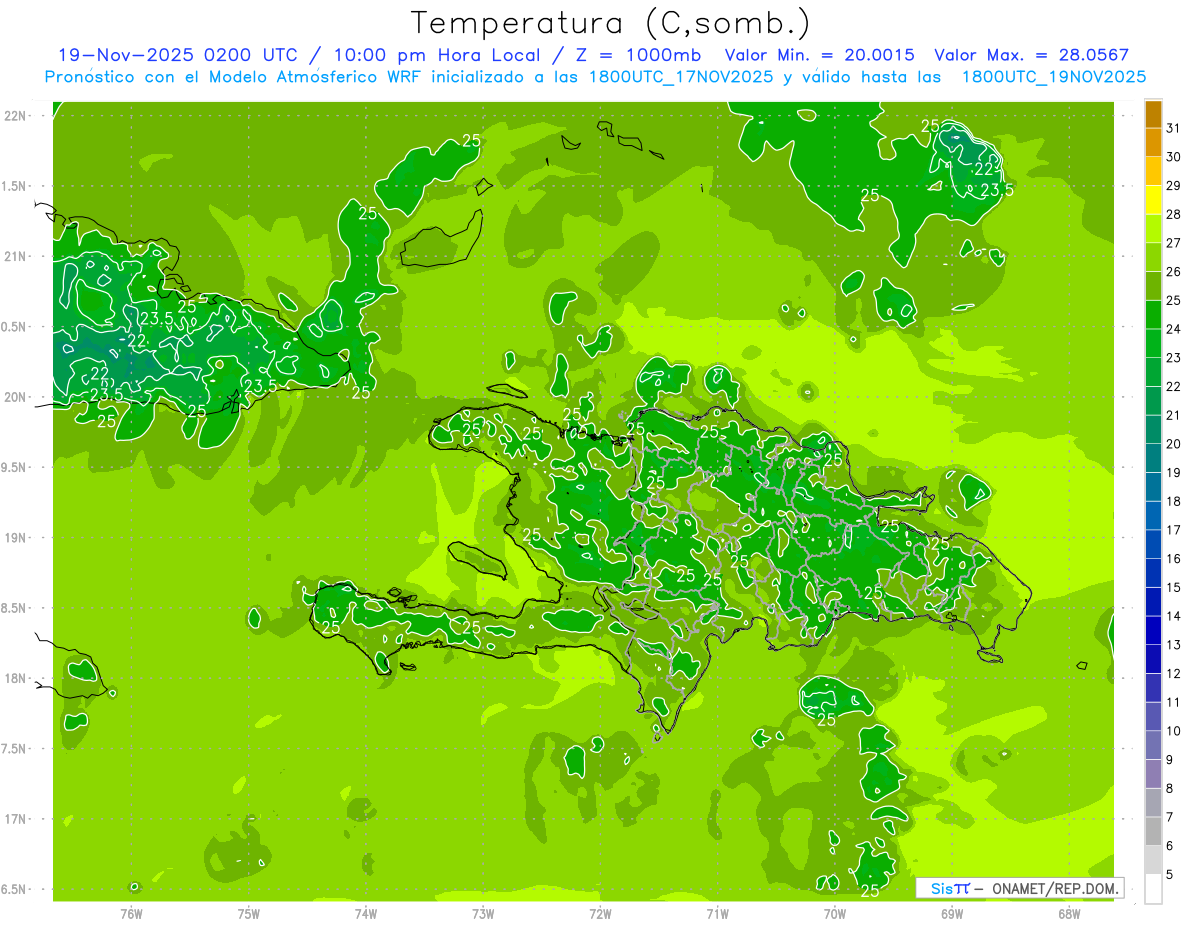The image size is (1200, 927).
Task: Click the '74W' longitude label
Action: (366, 914)
